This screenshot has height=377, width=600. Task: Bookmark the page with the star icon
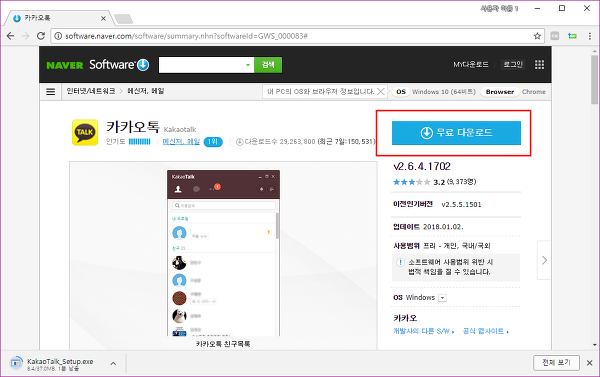click(x=537, y=36)
